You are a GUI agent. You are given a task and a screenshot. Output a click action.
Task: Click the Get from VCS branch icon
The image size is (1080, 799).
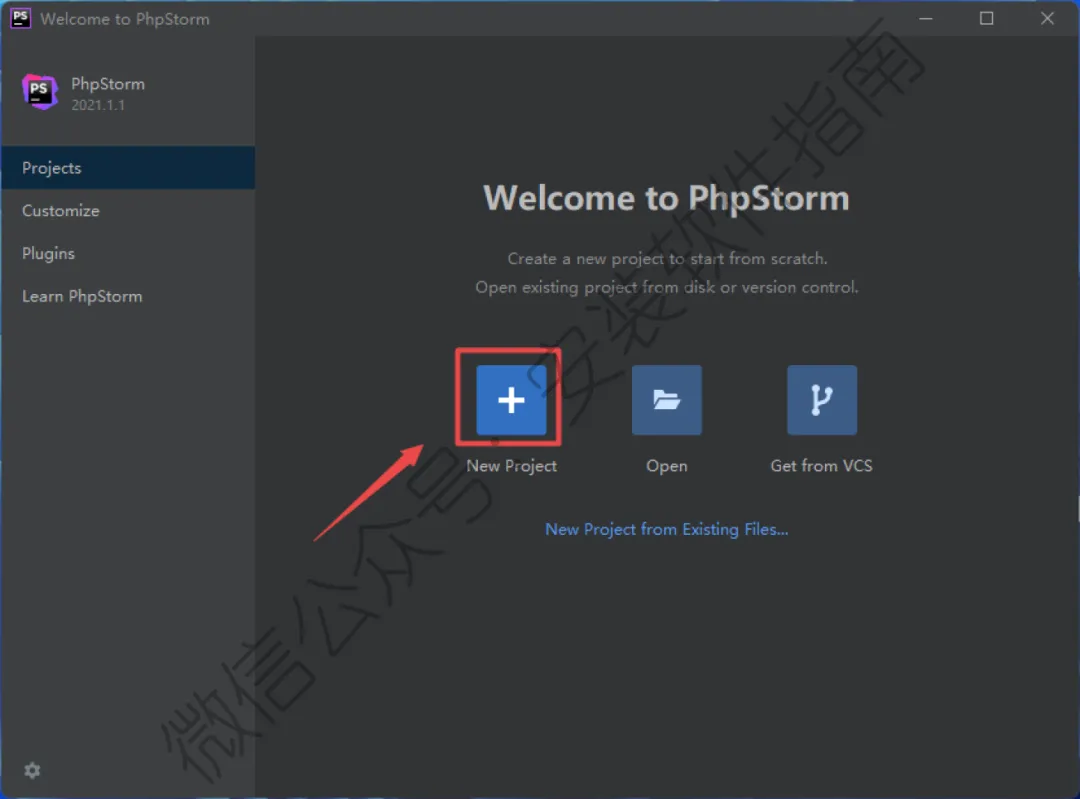tap(822, 400)
